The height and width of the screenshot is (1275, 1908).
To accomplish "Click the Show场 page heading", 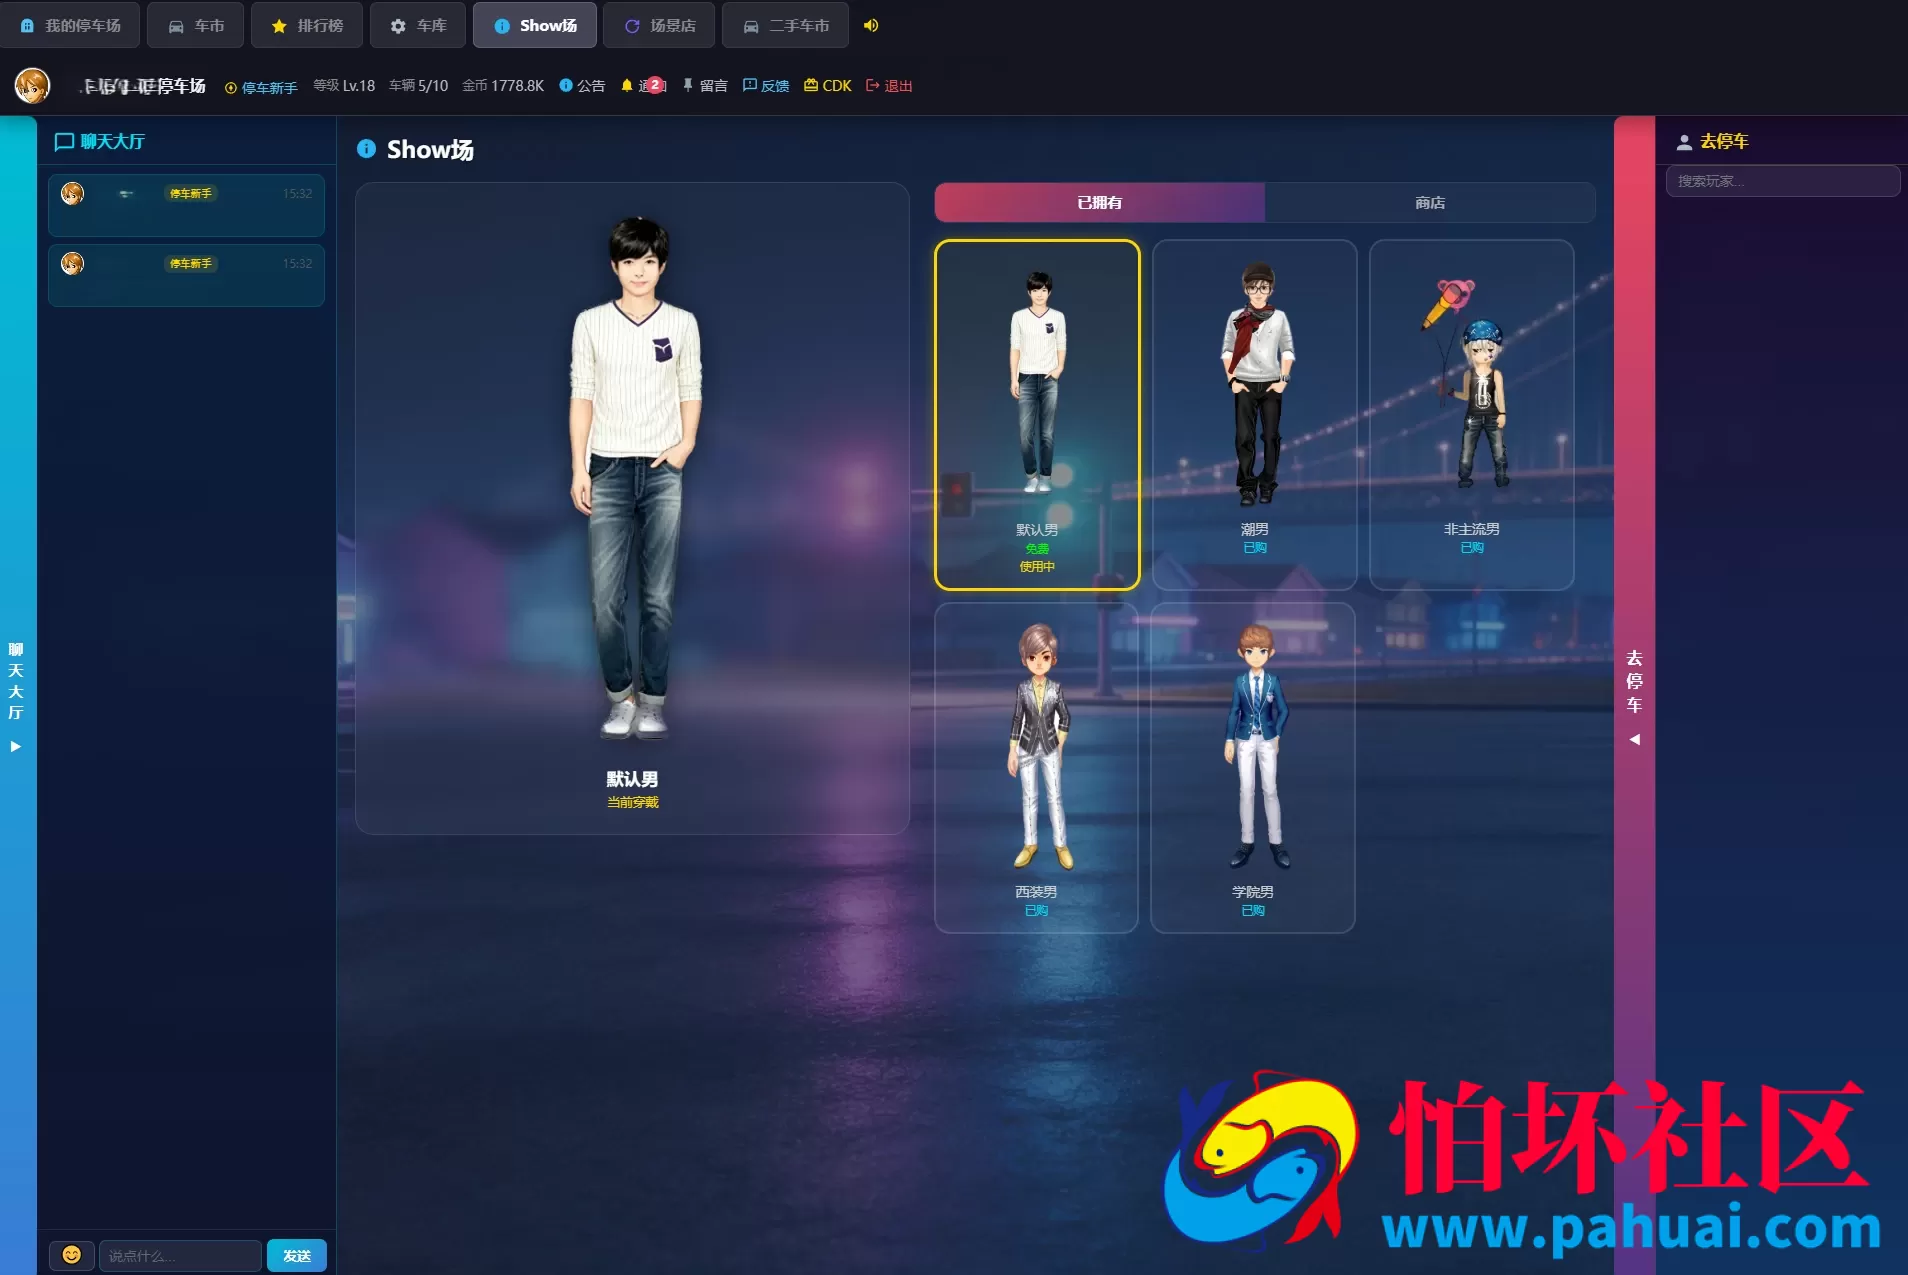I will point(416,150).
